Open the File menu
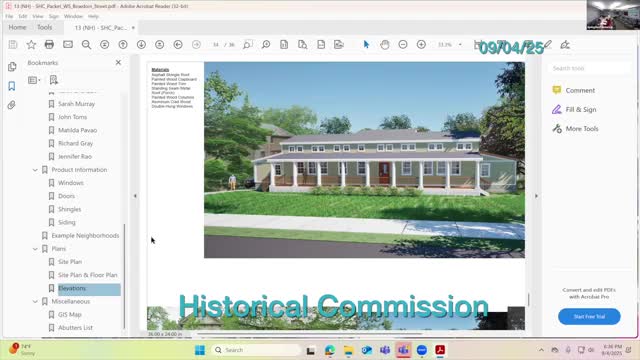This screenshot has height=360, width=640. tap(9, 16)
